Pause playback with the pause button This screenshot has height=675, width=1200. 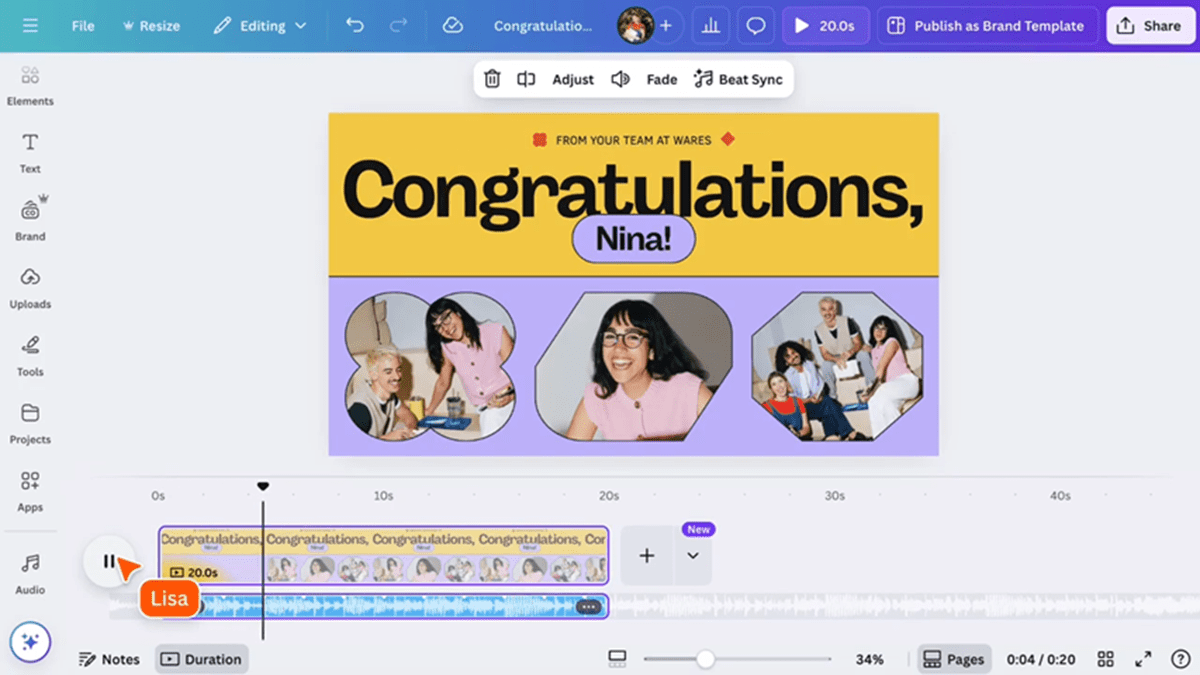[x=108, y=561]
